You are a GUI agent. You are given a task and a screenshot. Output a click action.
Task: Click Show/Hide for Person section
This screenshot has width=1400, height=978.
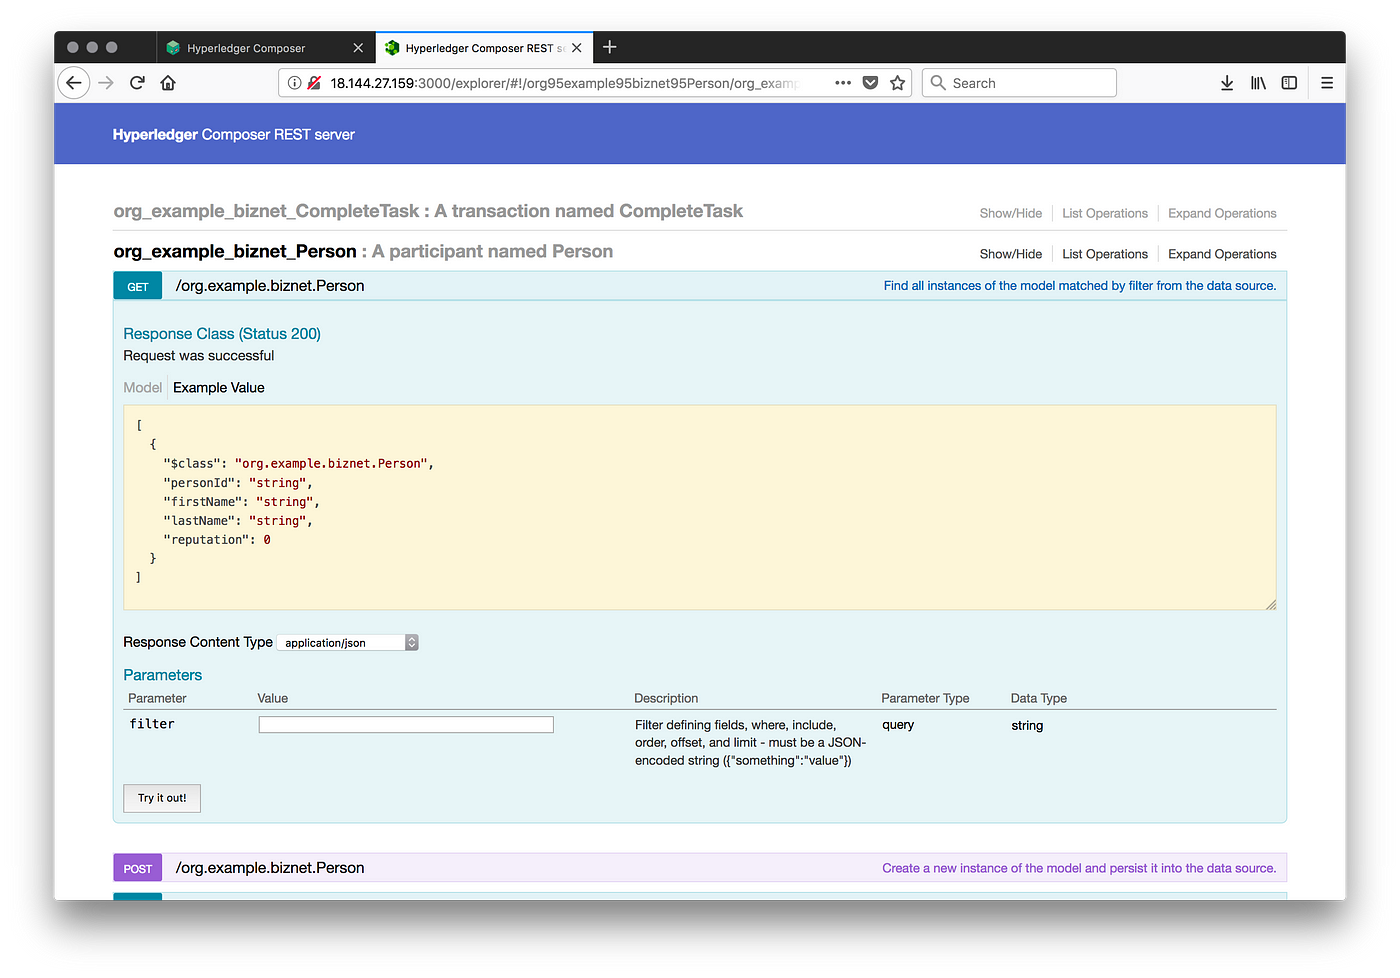(1010, 254)
